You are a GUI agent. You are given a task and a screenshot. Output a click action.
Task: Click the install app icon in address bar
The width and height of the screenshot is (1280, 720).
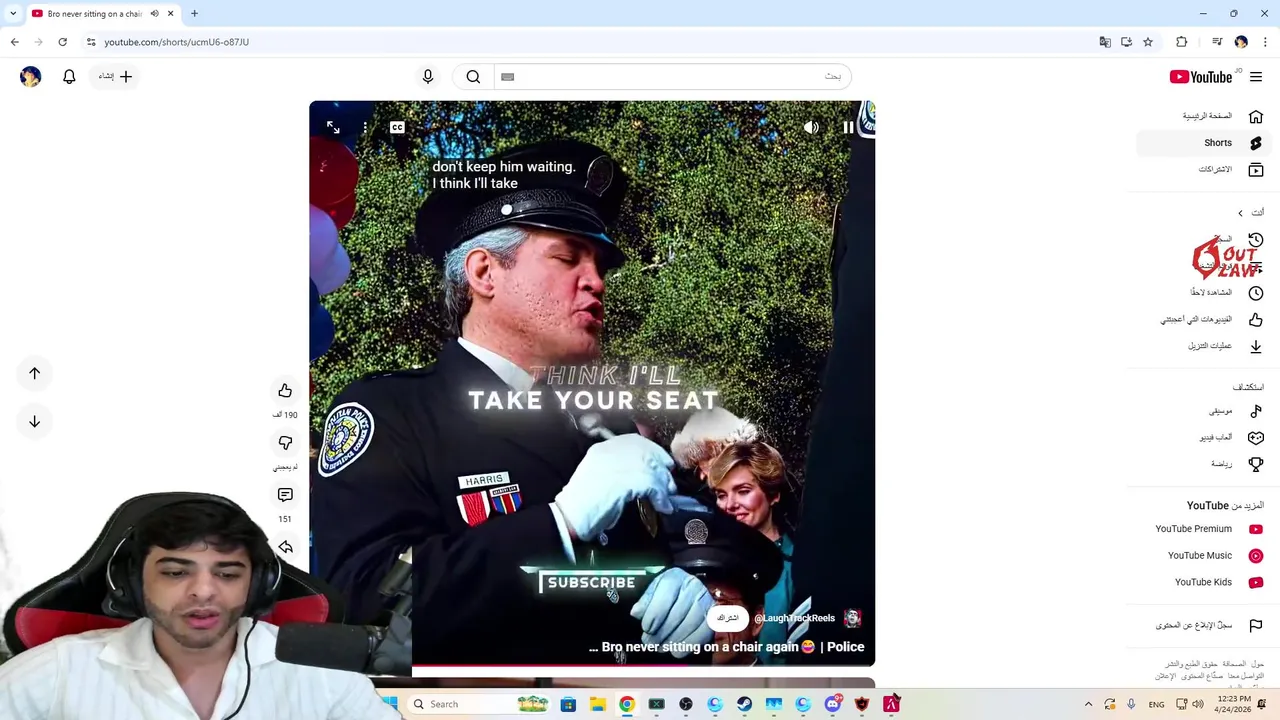[1126, 42]
